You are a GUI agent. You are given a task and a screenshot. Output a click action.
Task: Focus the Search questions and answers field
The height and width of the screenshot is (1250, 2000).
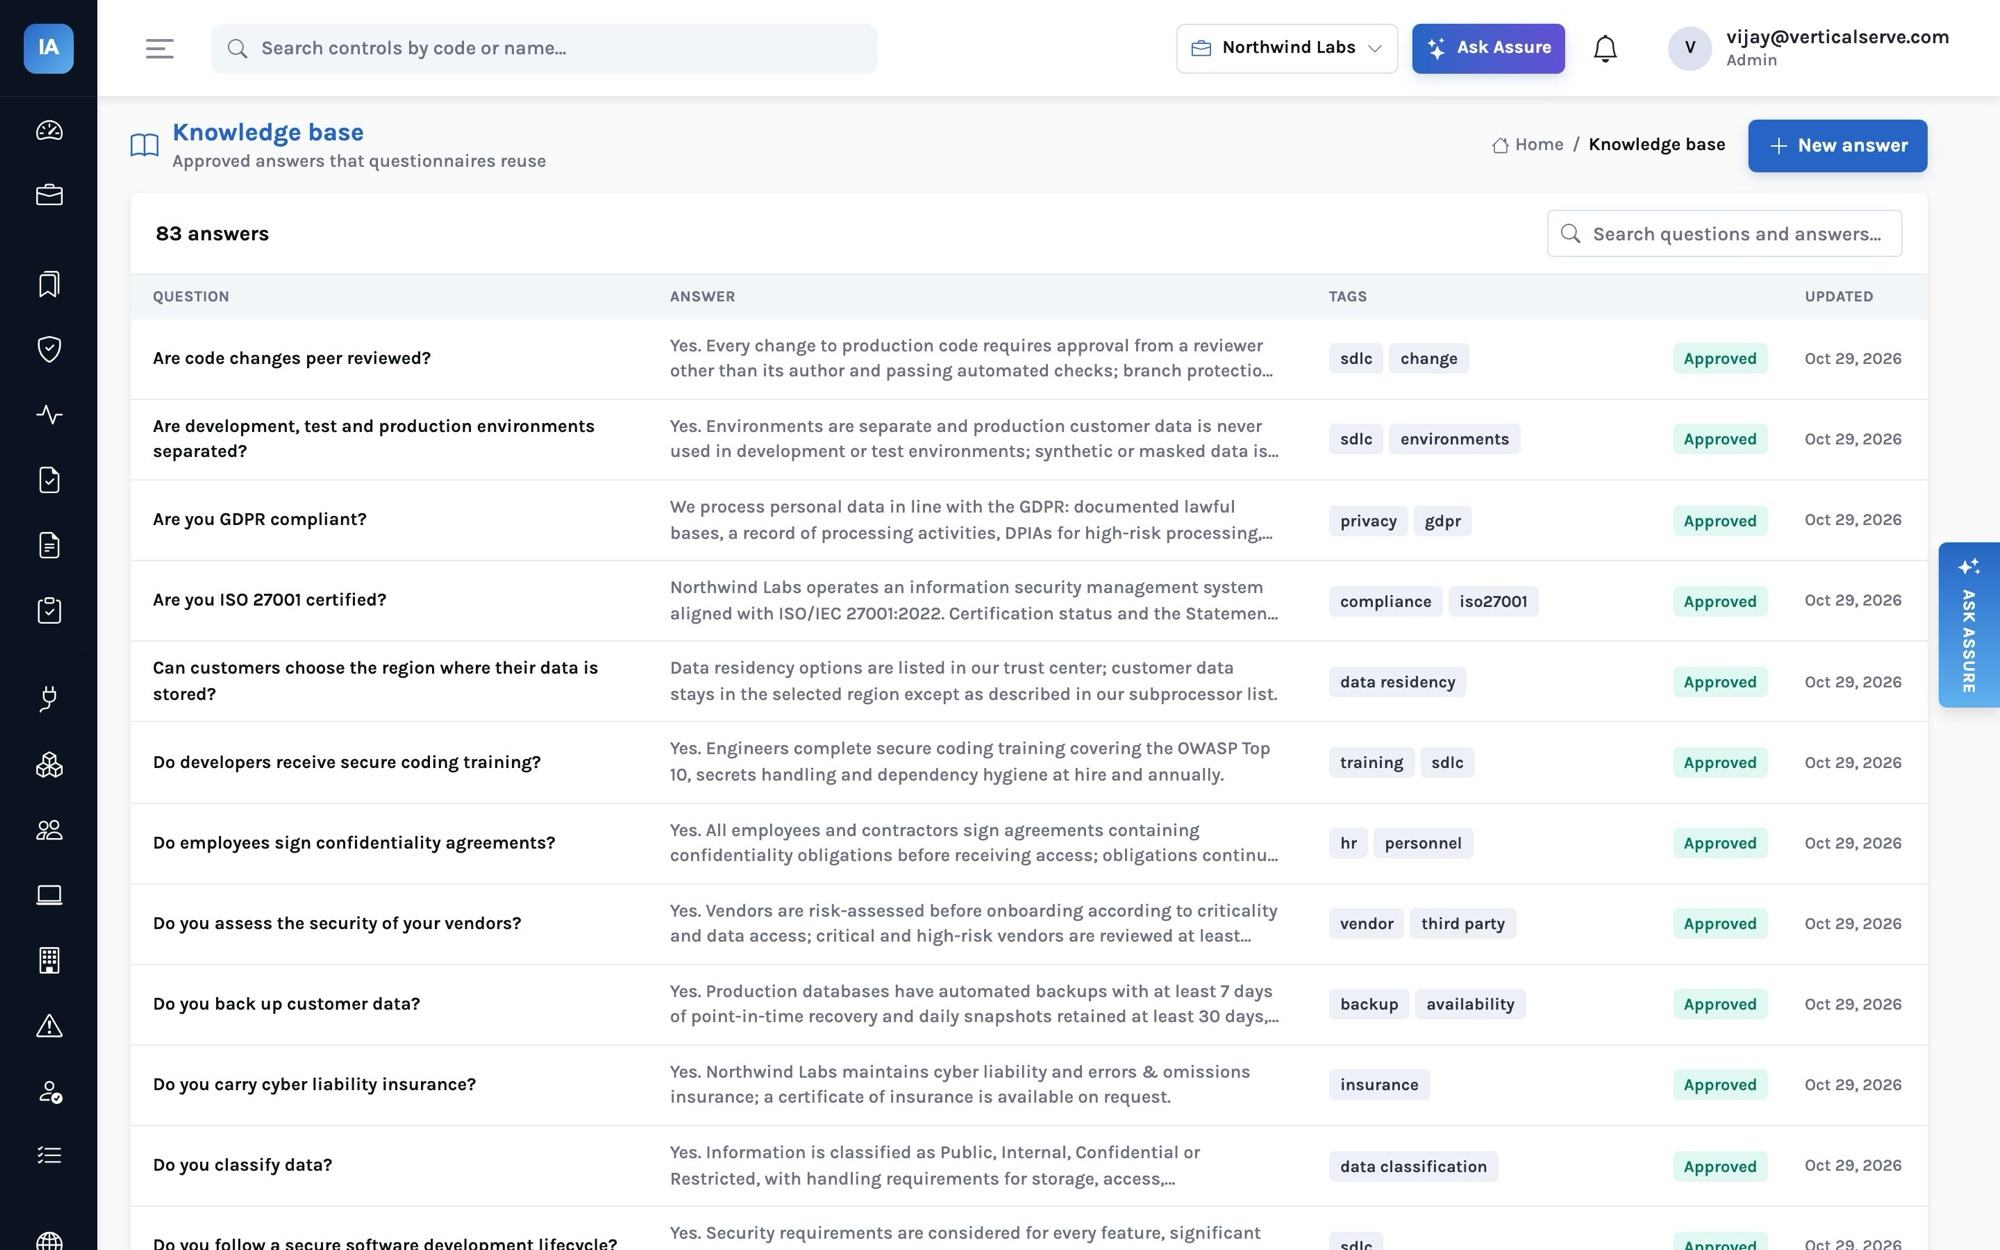(1724, 234)
